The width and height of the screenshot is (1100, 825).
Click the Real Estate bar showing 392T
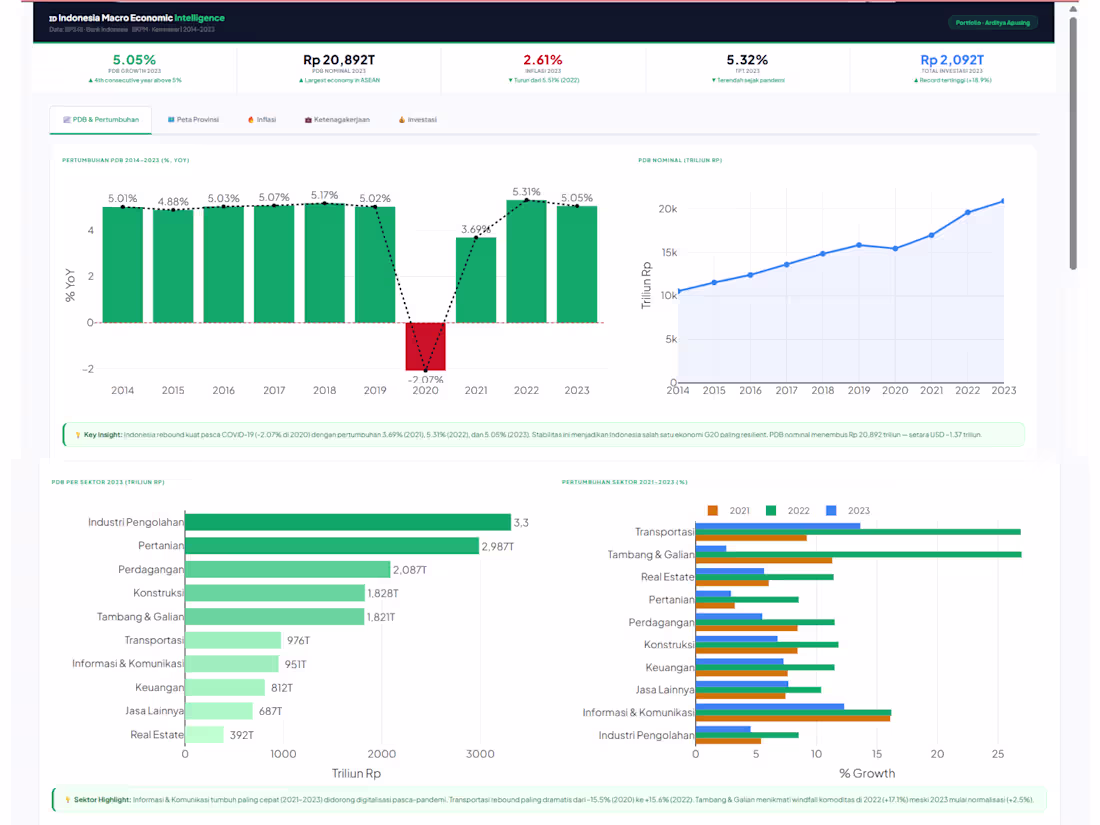[x=204, y=735]
